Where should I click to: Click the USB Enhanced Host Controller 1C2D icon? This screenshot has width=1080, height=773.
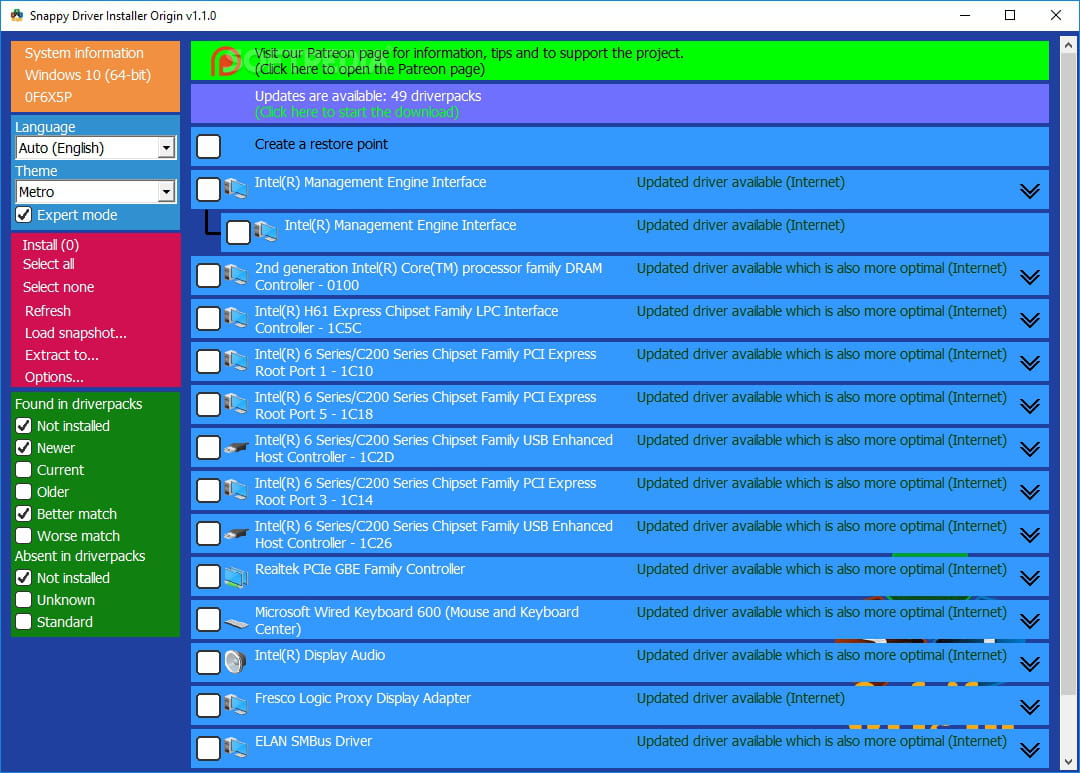236,448
